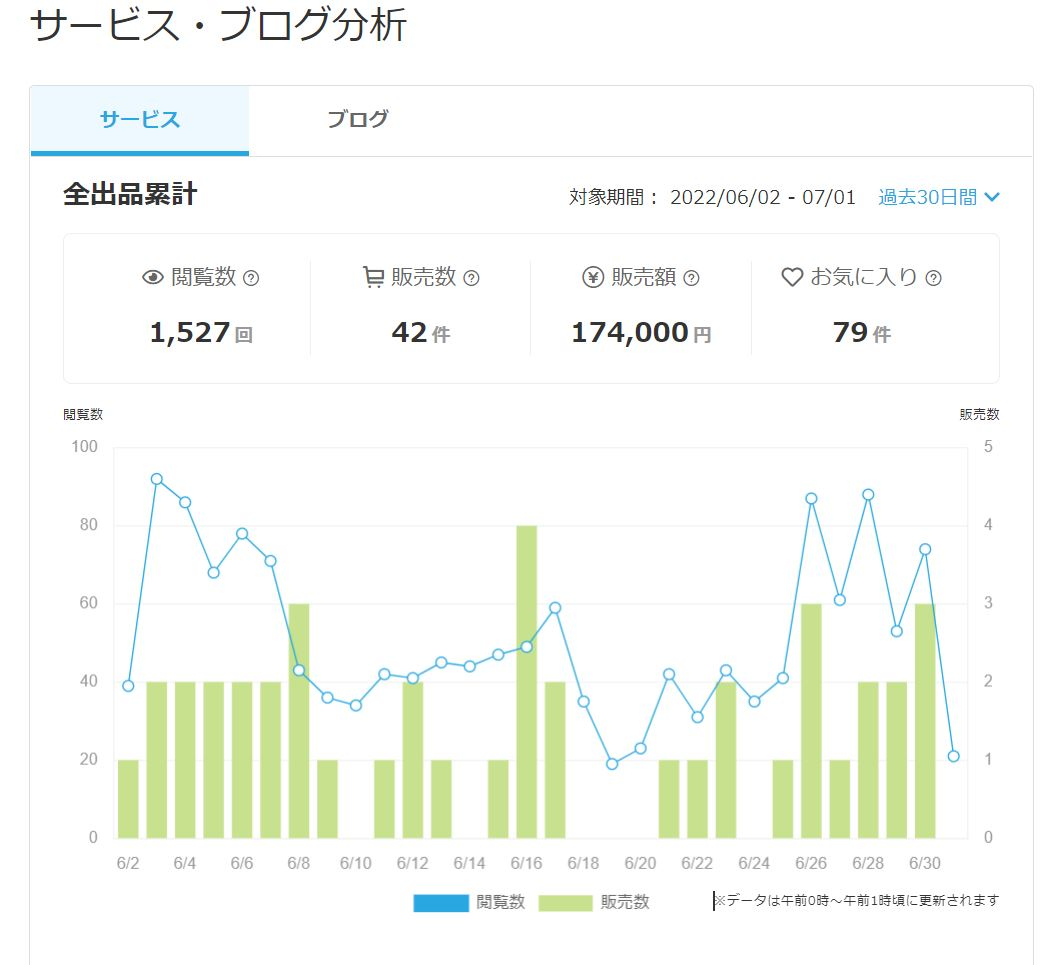The width and height of the screenshot is (1047, 965).
Task: Expand the chevron next to 過去30日間
Action: pyautogui.click(x=992, y=197)
